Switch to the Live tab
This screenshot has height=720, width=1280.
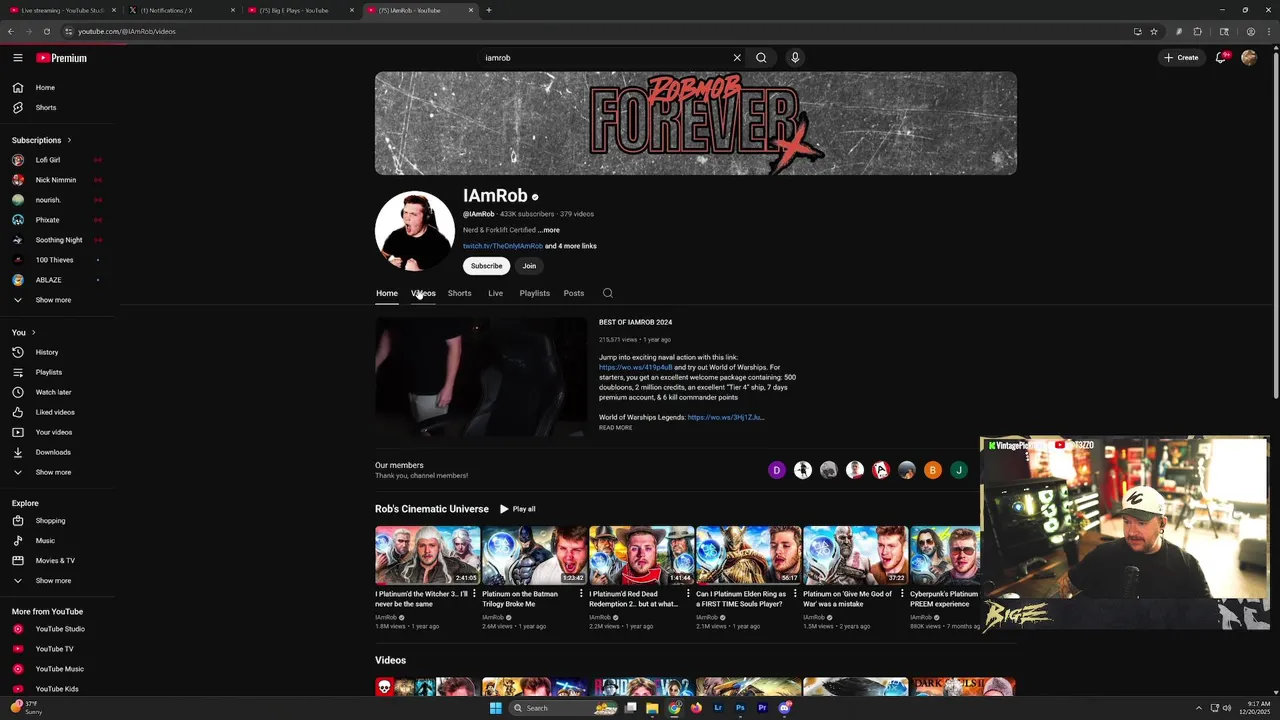(x=495, y=293)
